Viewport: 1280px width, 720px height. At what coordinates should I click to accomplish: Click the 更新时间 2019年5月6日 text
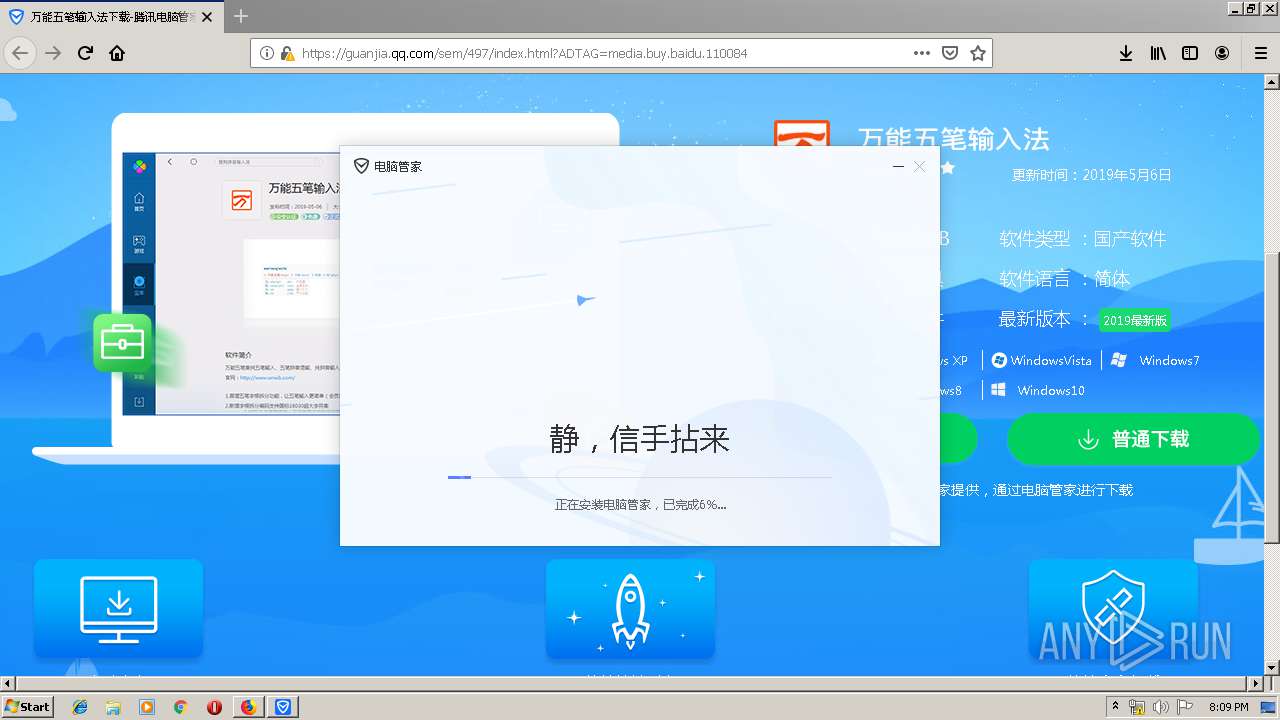(1091, 175)
